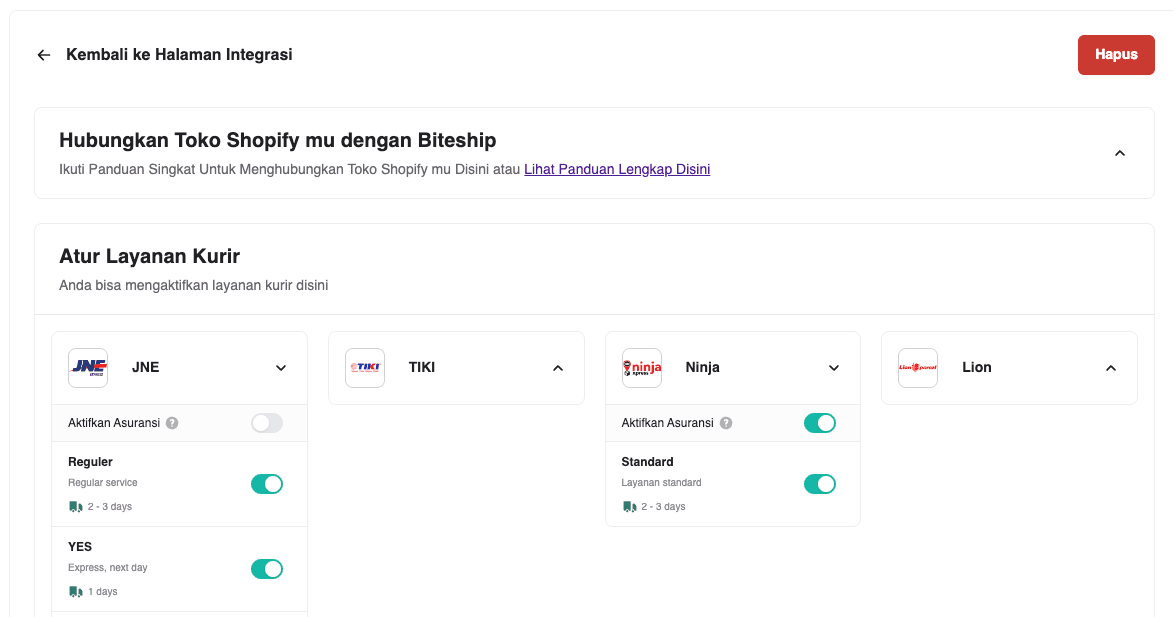This screenshot has height=617, width=1173.
Task: Click the red Hapus button
Action: click(1116, 55)
